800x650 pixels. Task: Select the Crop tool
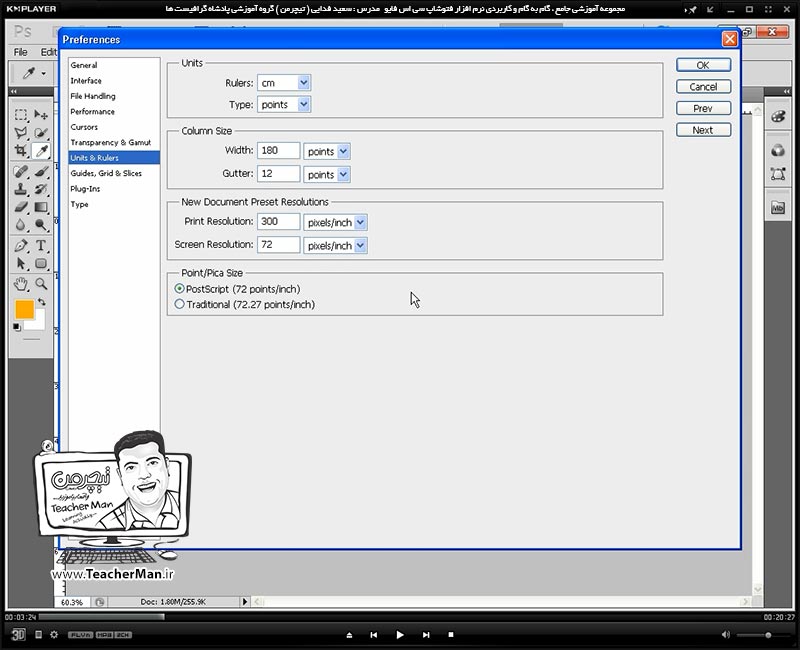(x=21, y=151)
